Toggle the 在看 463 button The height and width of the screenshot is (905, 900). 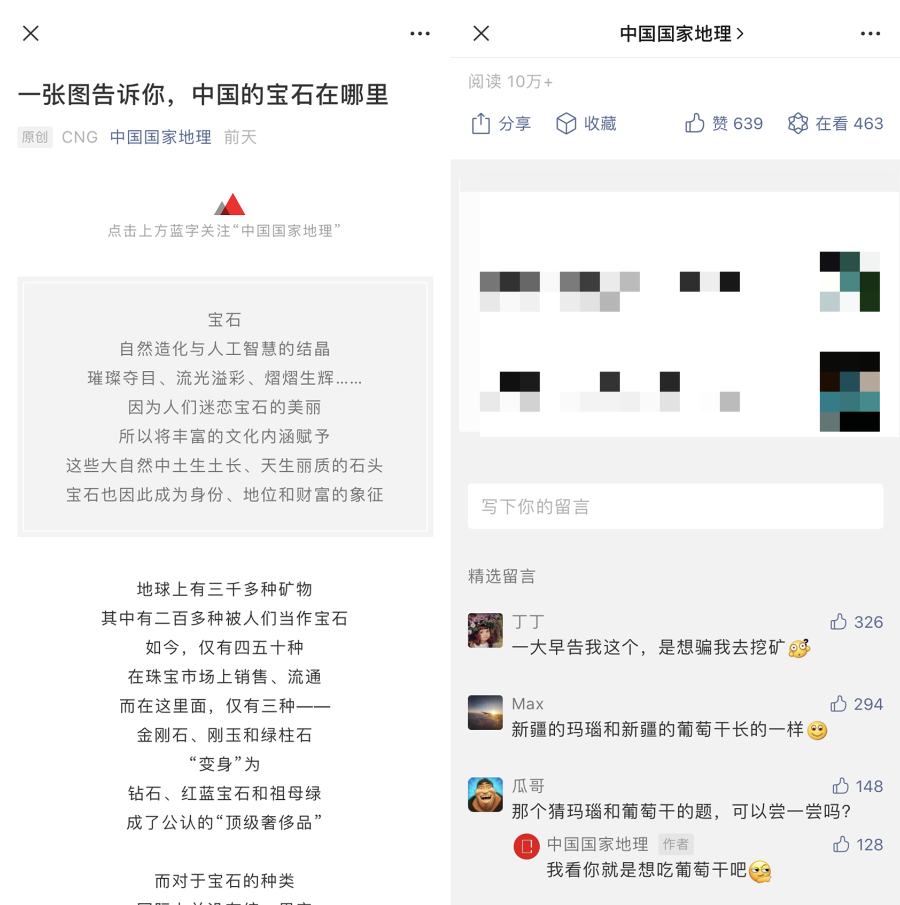pyautogui.click(x=835, y=123)
